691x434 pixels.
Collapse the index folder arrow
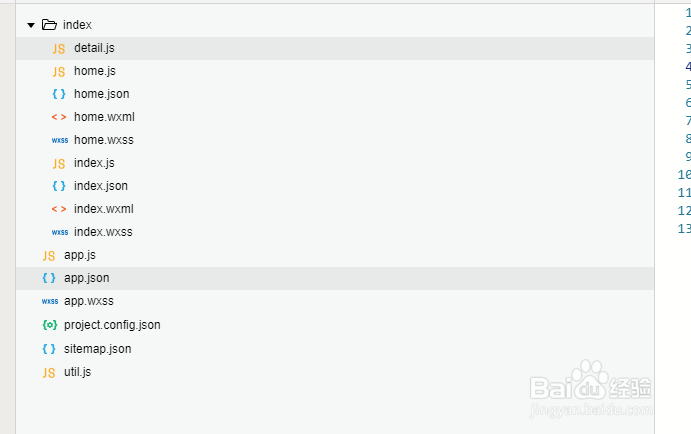pos(31,25)
